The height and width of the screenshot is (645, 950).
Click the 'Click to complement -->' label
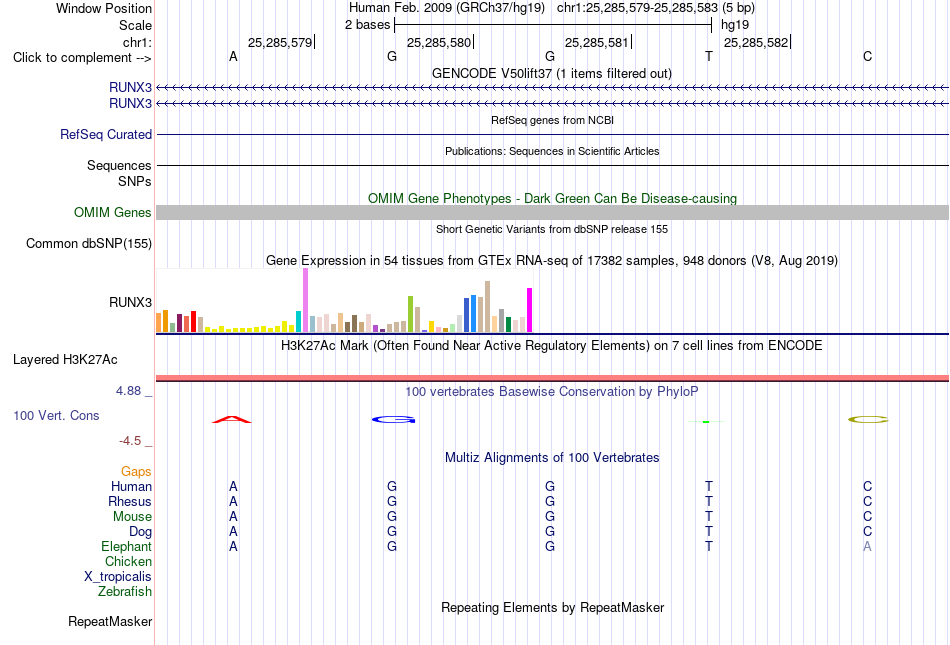[82, 58]
